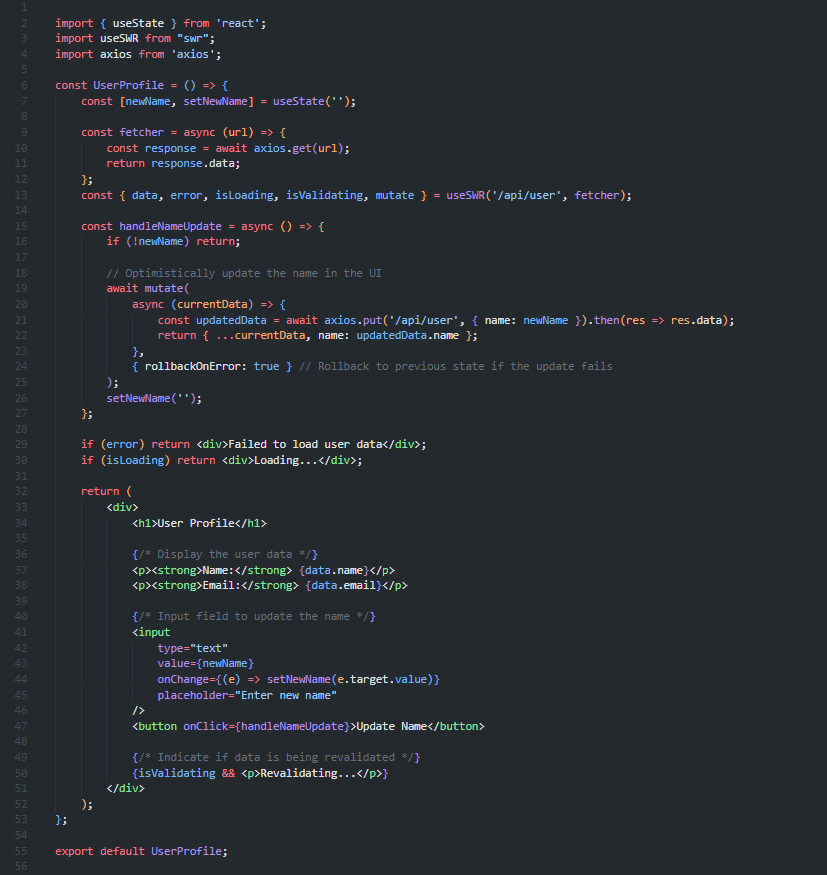Click 'Failed to load user data' text

tap(319, 444)
